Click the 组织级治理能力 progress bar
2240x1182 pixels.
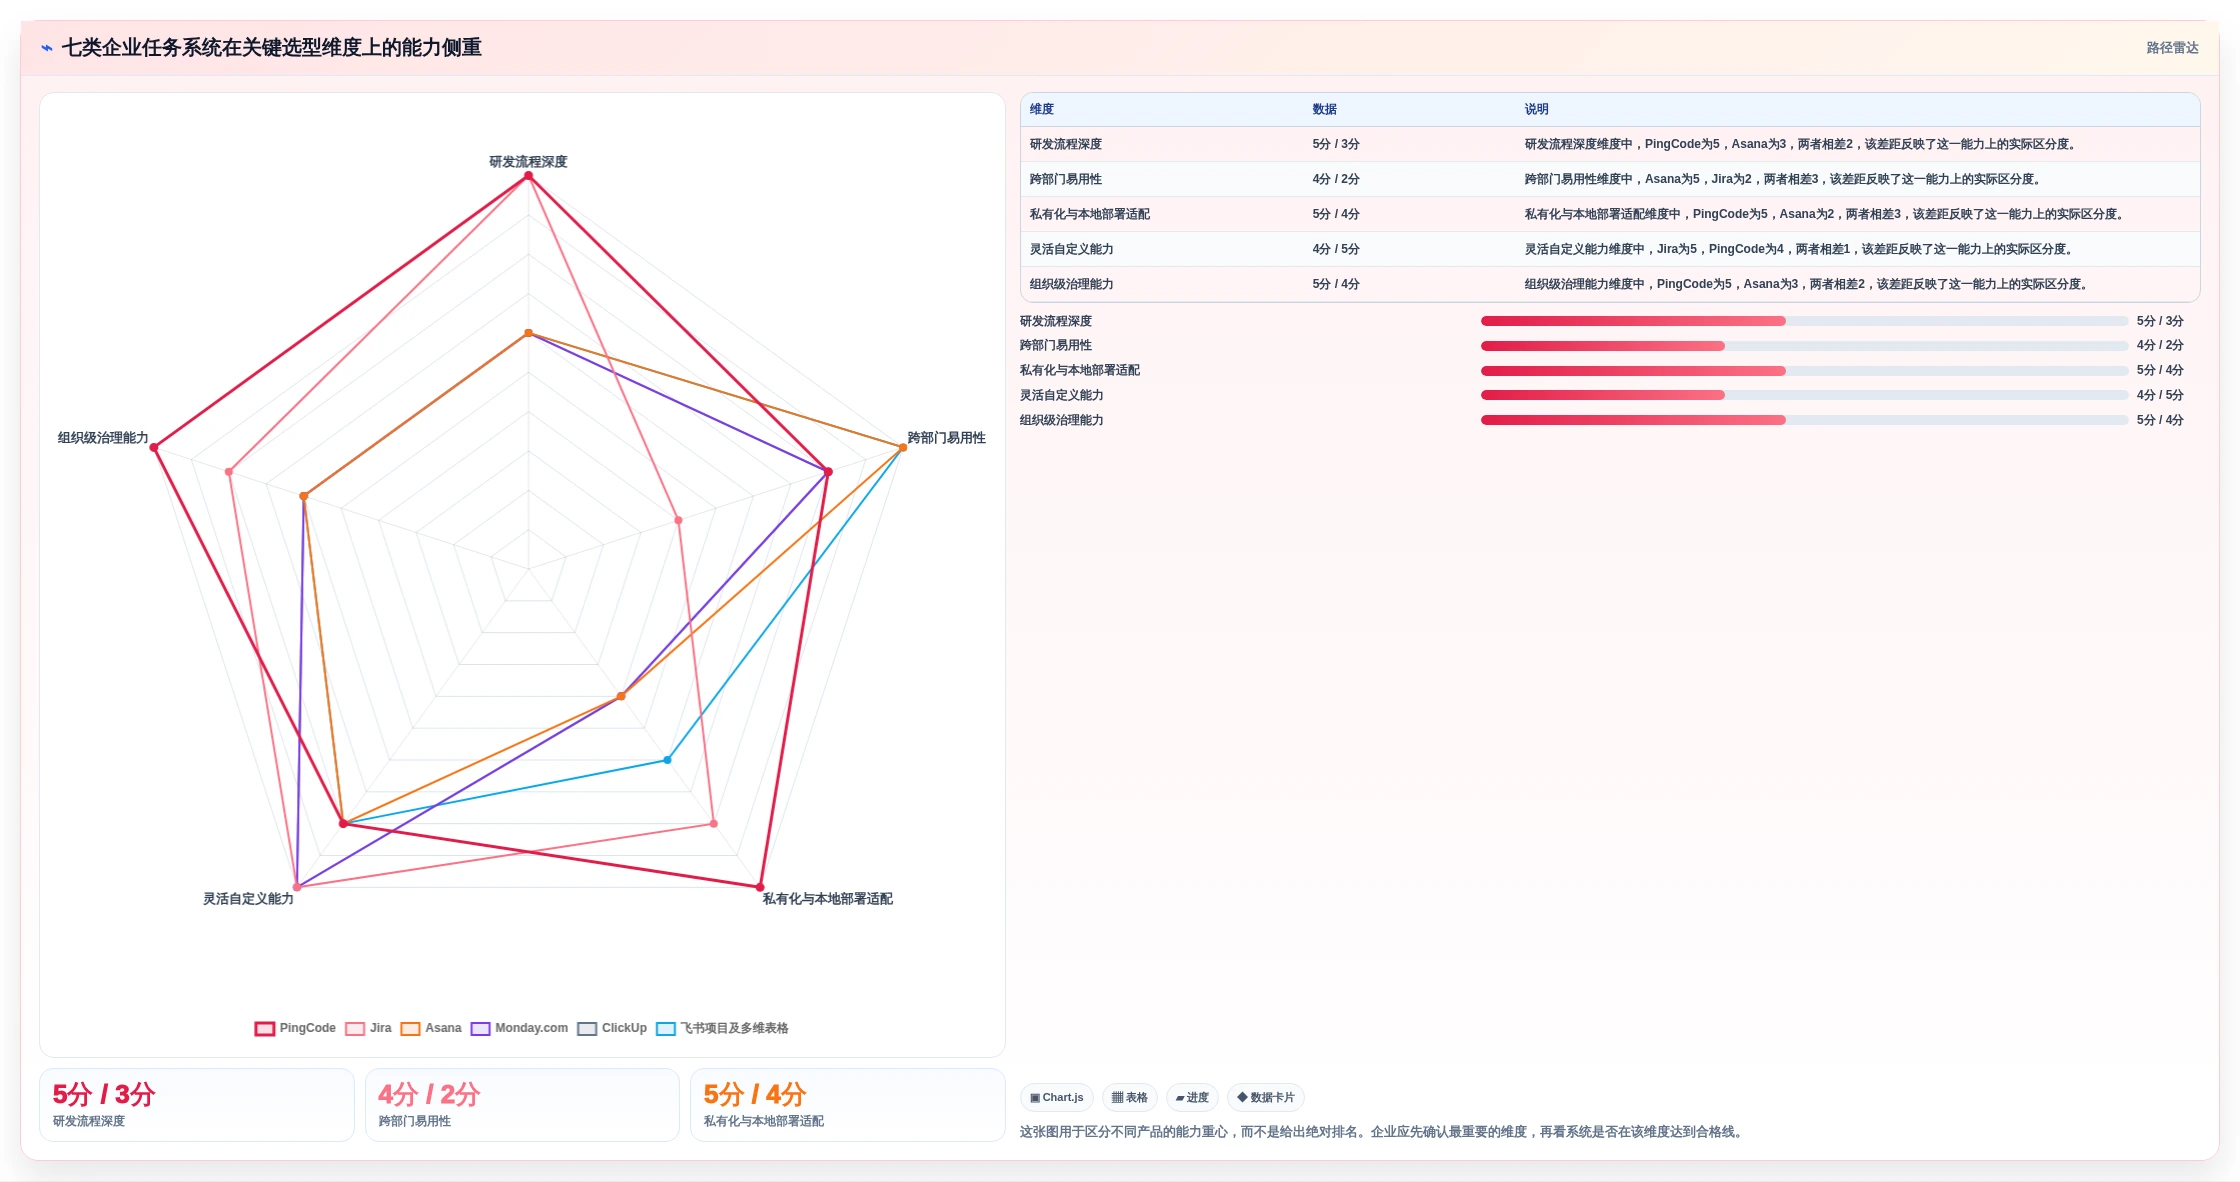(1804, 420)
